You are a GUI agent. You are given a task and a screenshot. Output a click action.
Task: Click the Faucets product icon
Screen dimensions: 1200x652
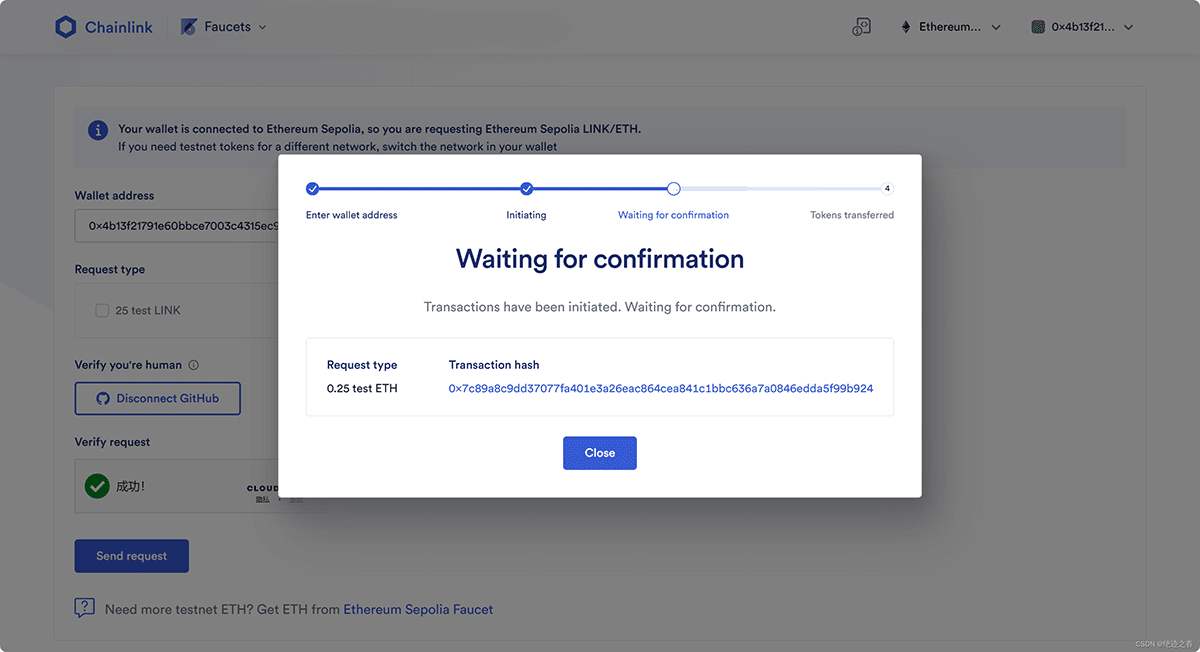189,27
